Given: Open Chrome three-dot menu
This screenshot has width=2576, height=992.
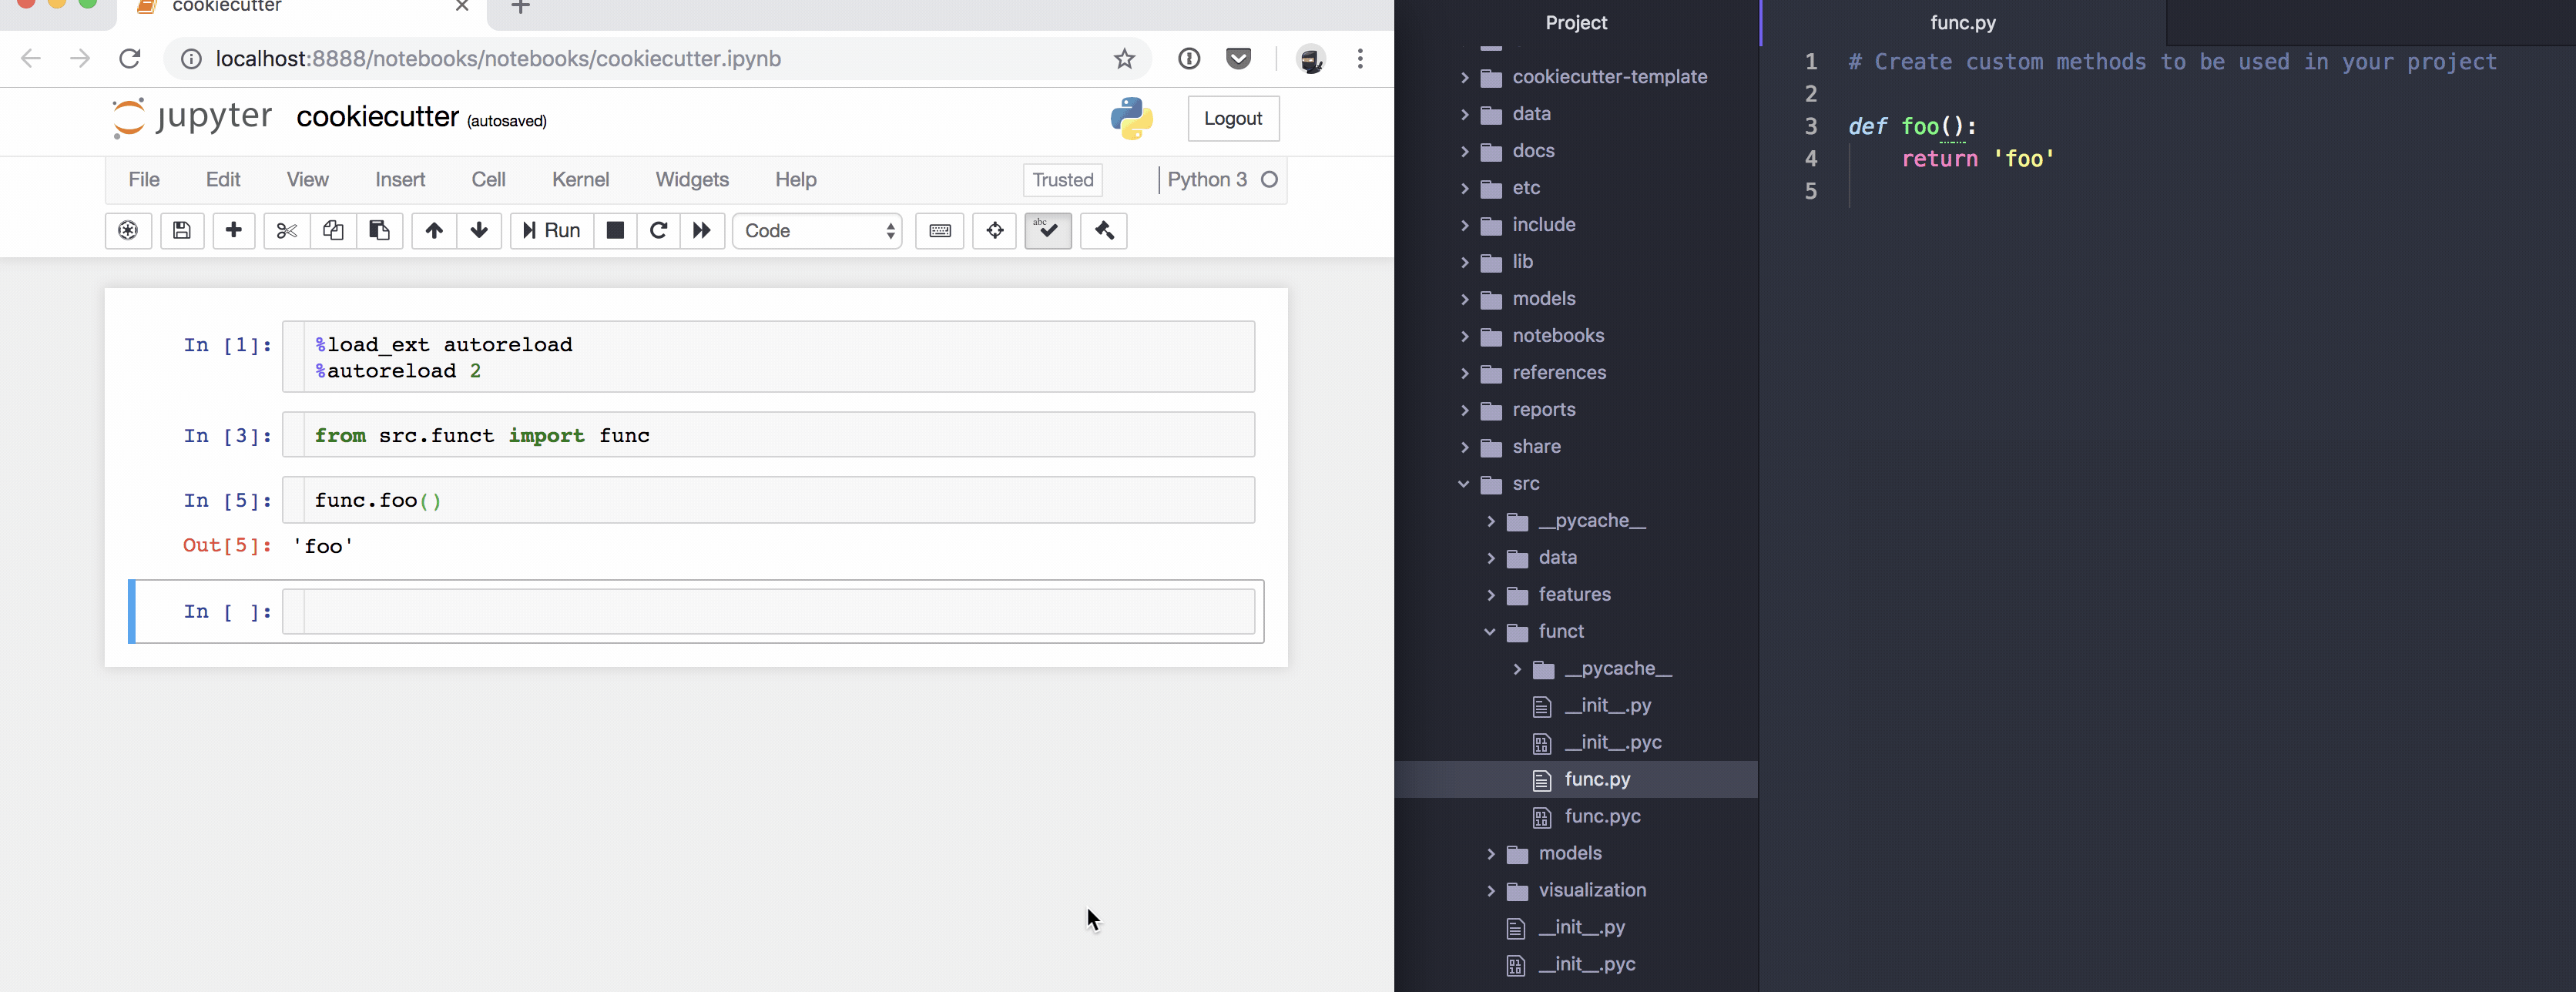Looking at the screenshot, I should click(x=1360, y=59).
